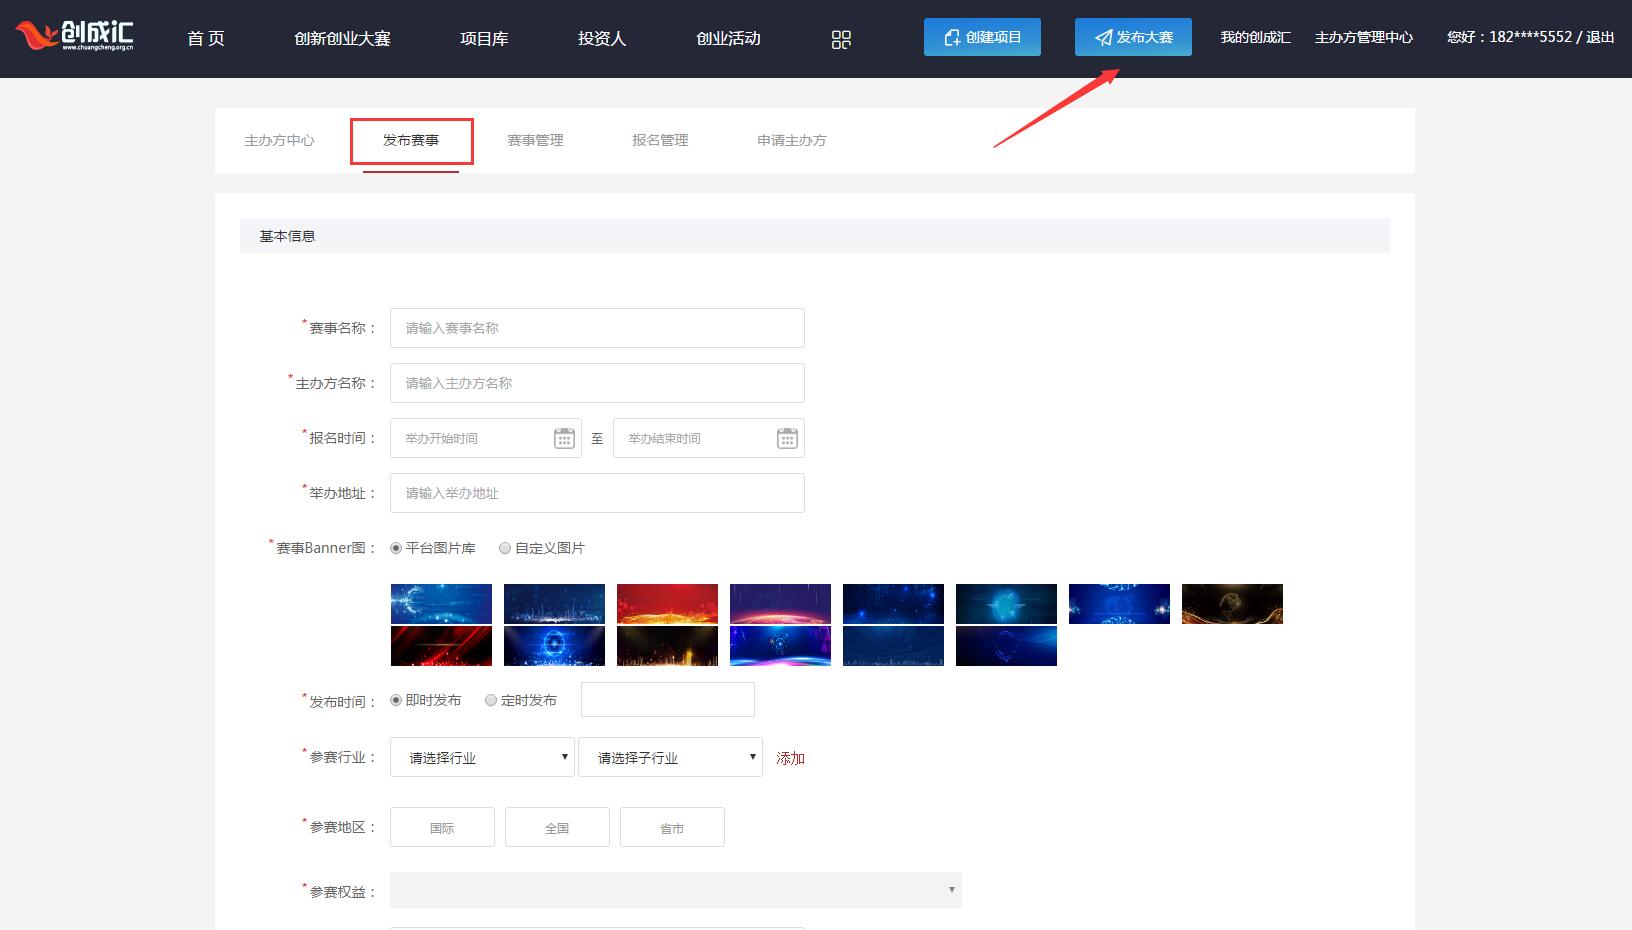The height and width of the screenshot is (930, 1632).
Task: Open 创新创业大赛 in navigation menu
Action: pyautogui.click(x=342, y=39)
